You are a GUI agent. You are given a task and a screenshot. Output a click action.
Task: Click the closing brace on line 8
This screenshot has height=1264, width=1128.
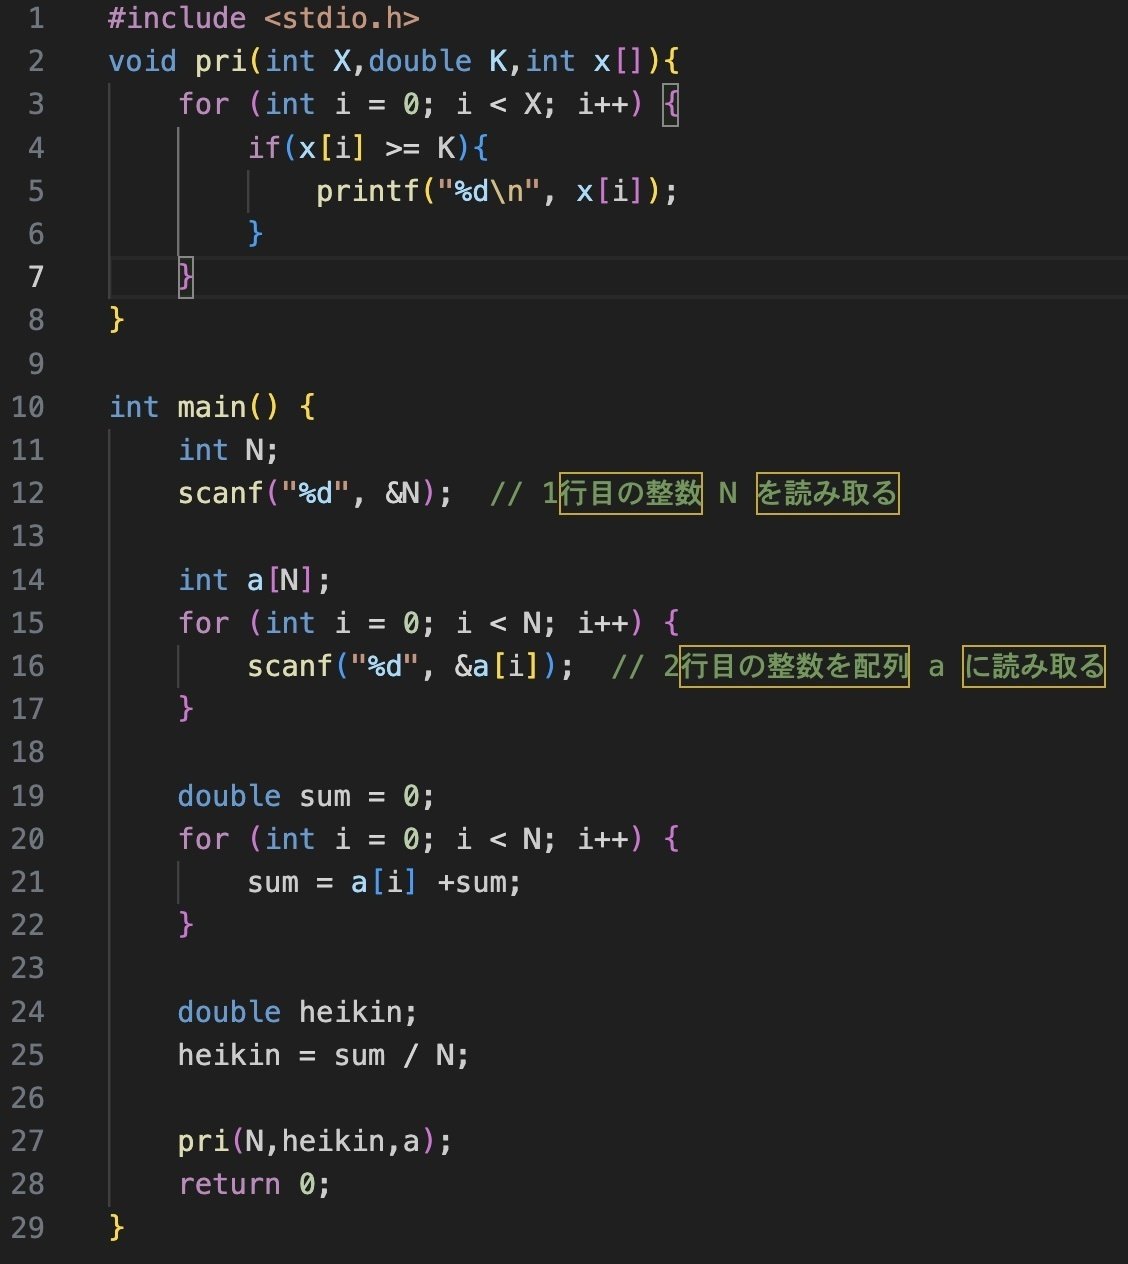(117, 320)
